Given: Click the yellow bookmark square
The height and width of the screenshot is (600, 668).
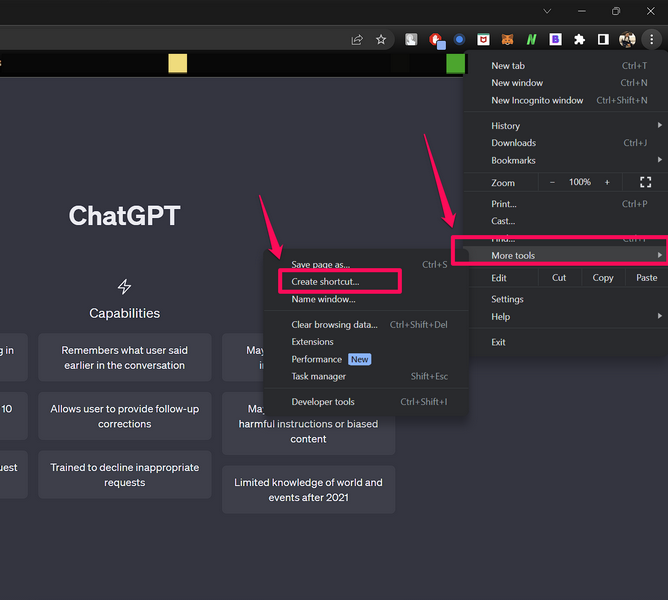Looking at the screenshot, I should click(x=178, y=64).
